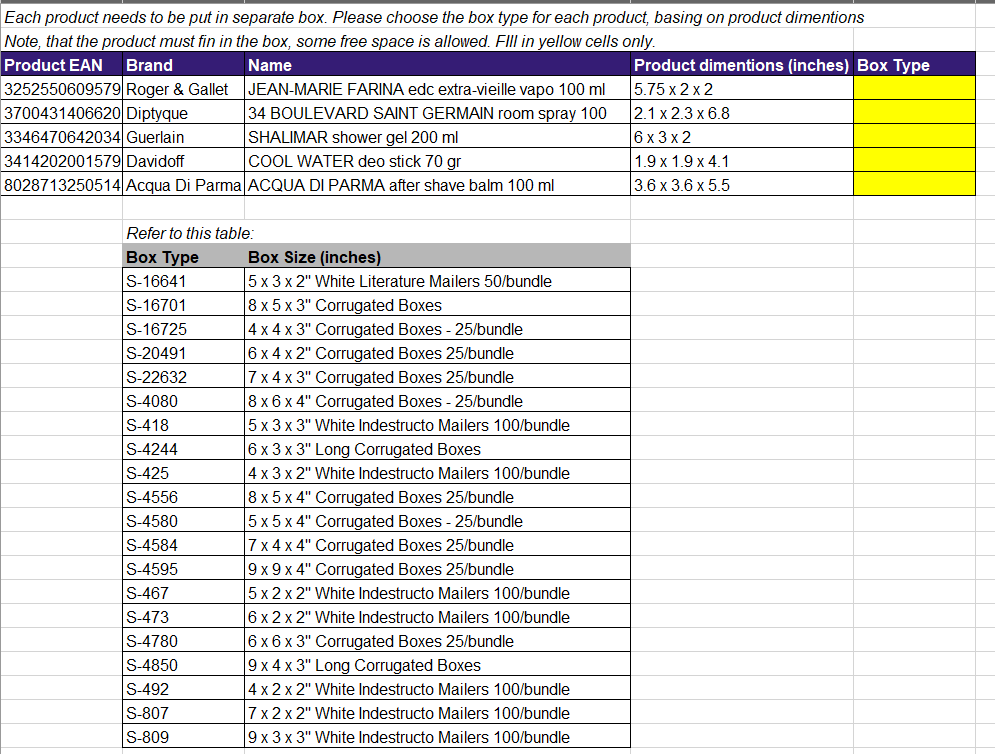Click the Acqua Di Parma brand cell
This screenshot has width=995, height=754.
point(183,185)
